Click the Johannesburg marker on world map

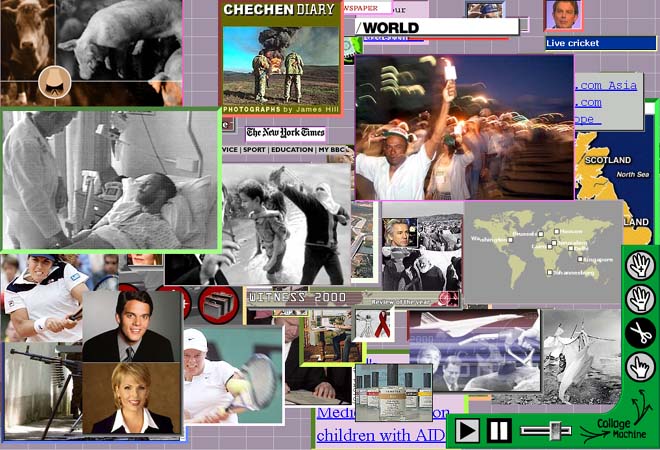[x=549, y=273]
